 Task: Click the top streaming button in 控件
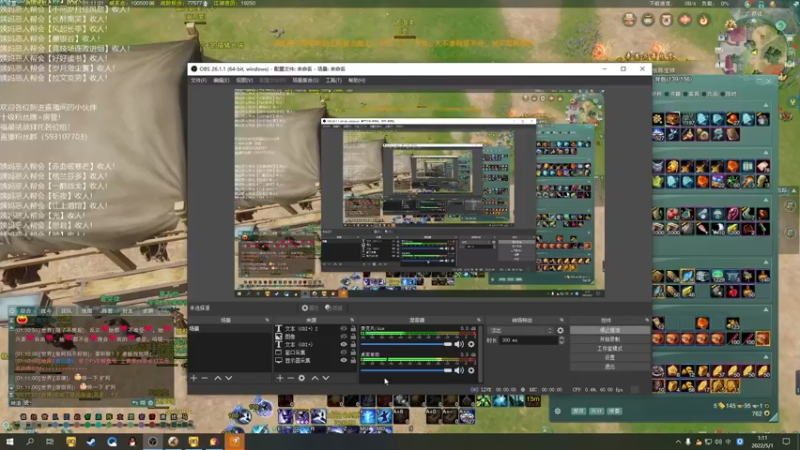coord(610,330)
